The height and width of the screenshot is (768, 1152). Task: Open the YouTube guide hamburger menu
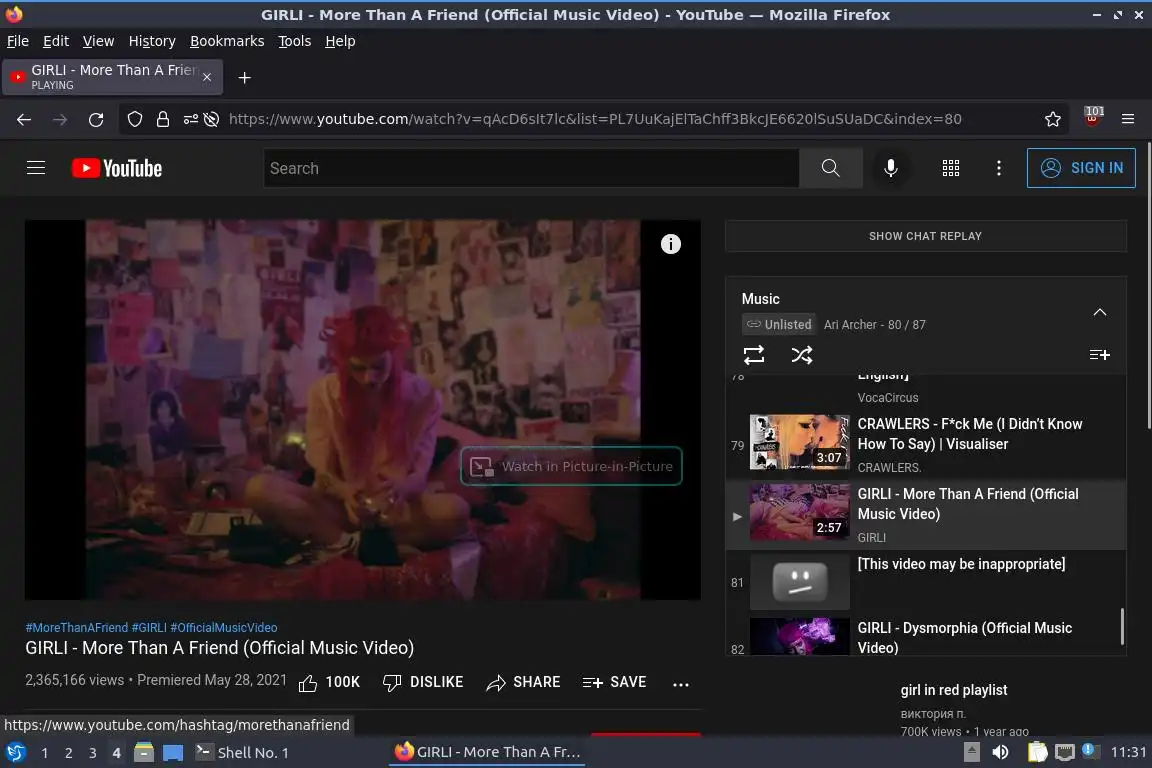36,168
